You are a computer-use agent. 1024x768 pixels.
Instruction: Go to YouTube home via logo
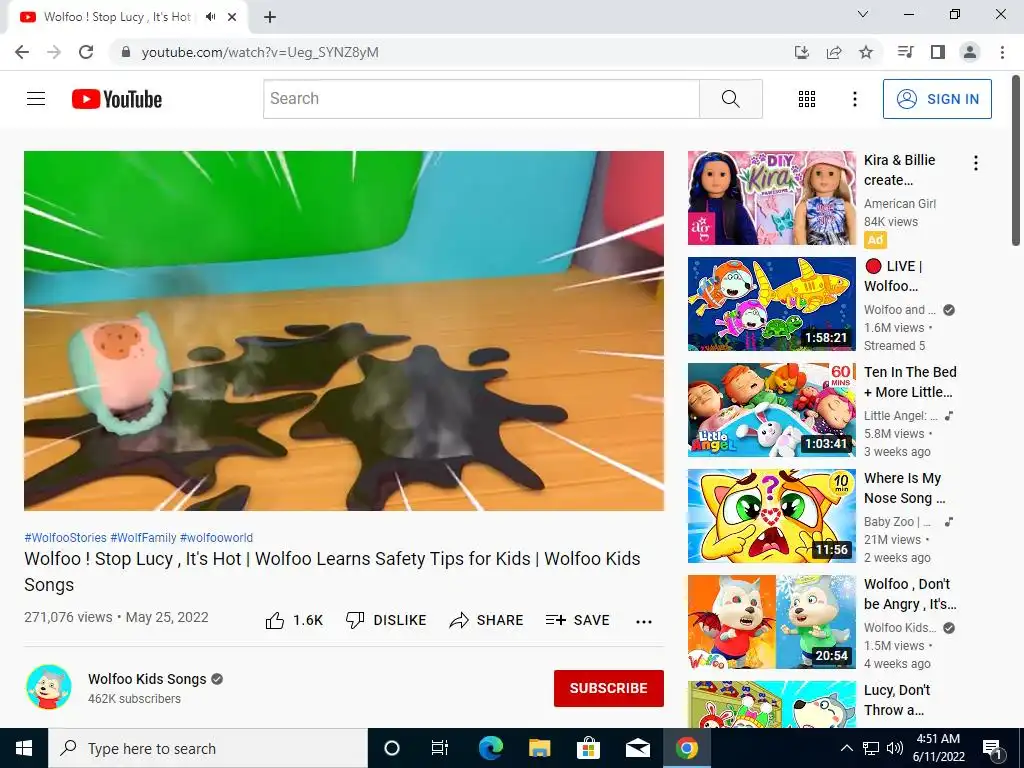(x=117, y=99)
